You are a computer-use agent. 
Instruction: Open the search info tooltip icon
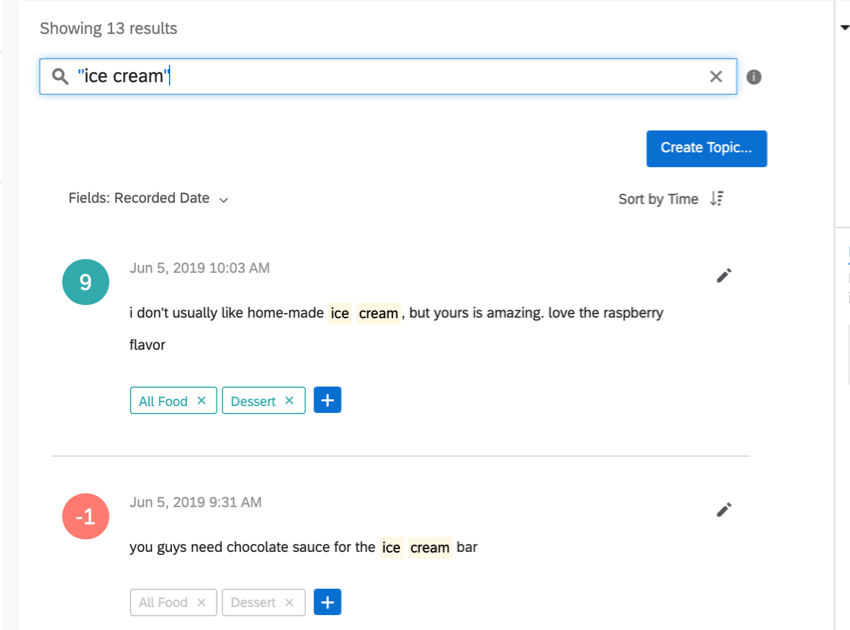point(754,77)
